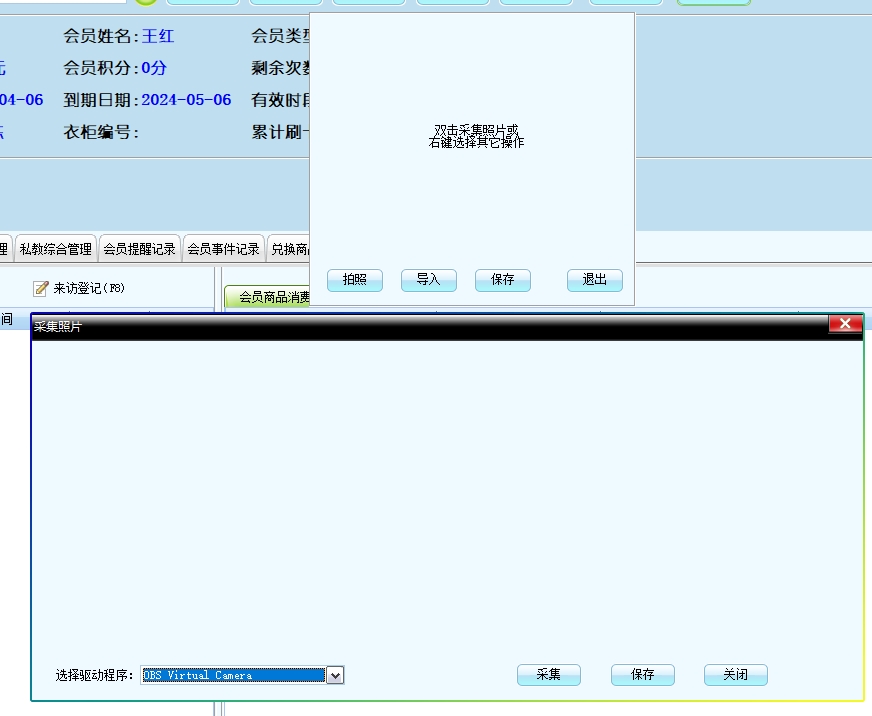Click the 来访登记(F8) label

[x=89, y=288]
